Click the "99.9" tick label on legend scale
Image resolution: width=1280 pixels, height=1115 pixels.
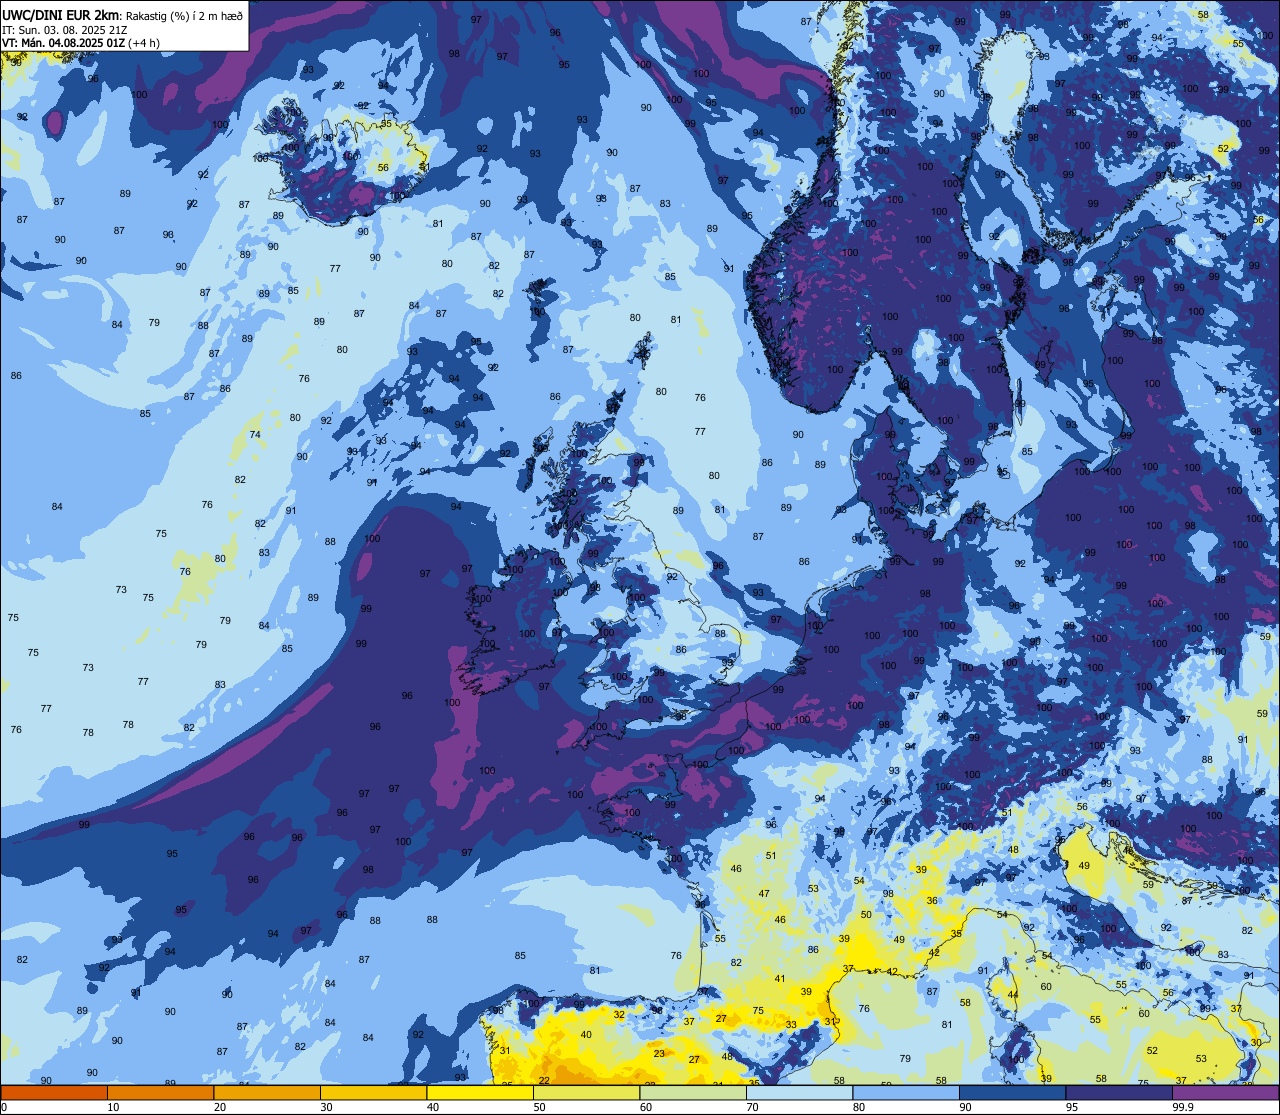click(x=1182, y=1107)
